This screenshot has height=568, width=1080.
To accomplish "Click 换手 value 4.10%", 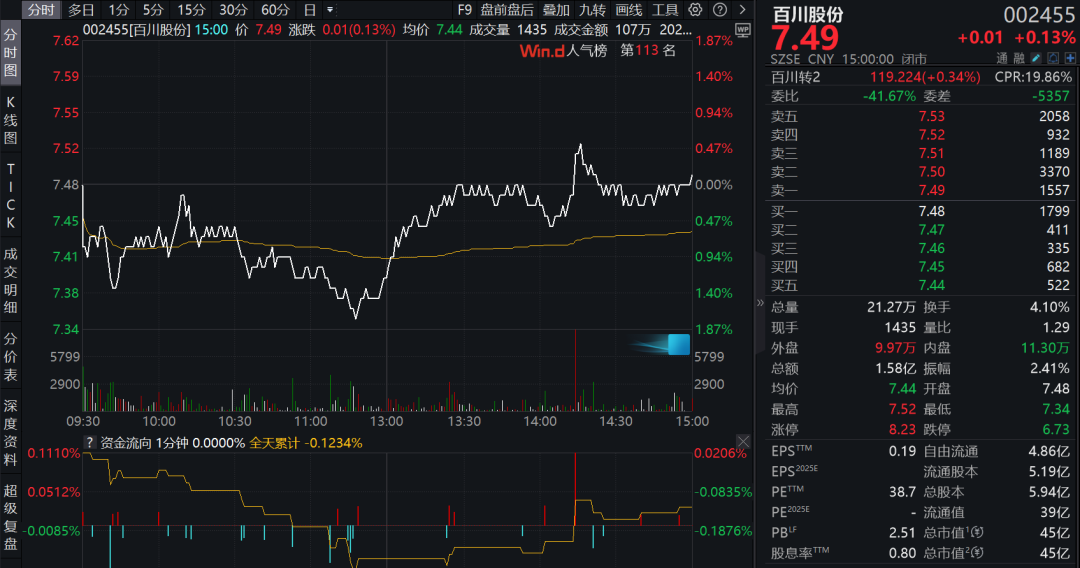I will coord(1050,307).
